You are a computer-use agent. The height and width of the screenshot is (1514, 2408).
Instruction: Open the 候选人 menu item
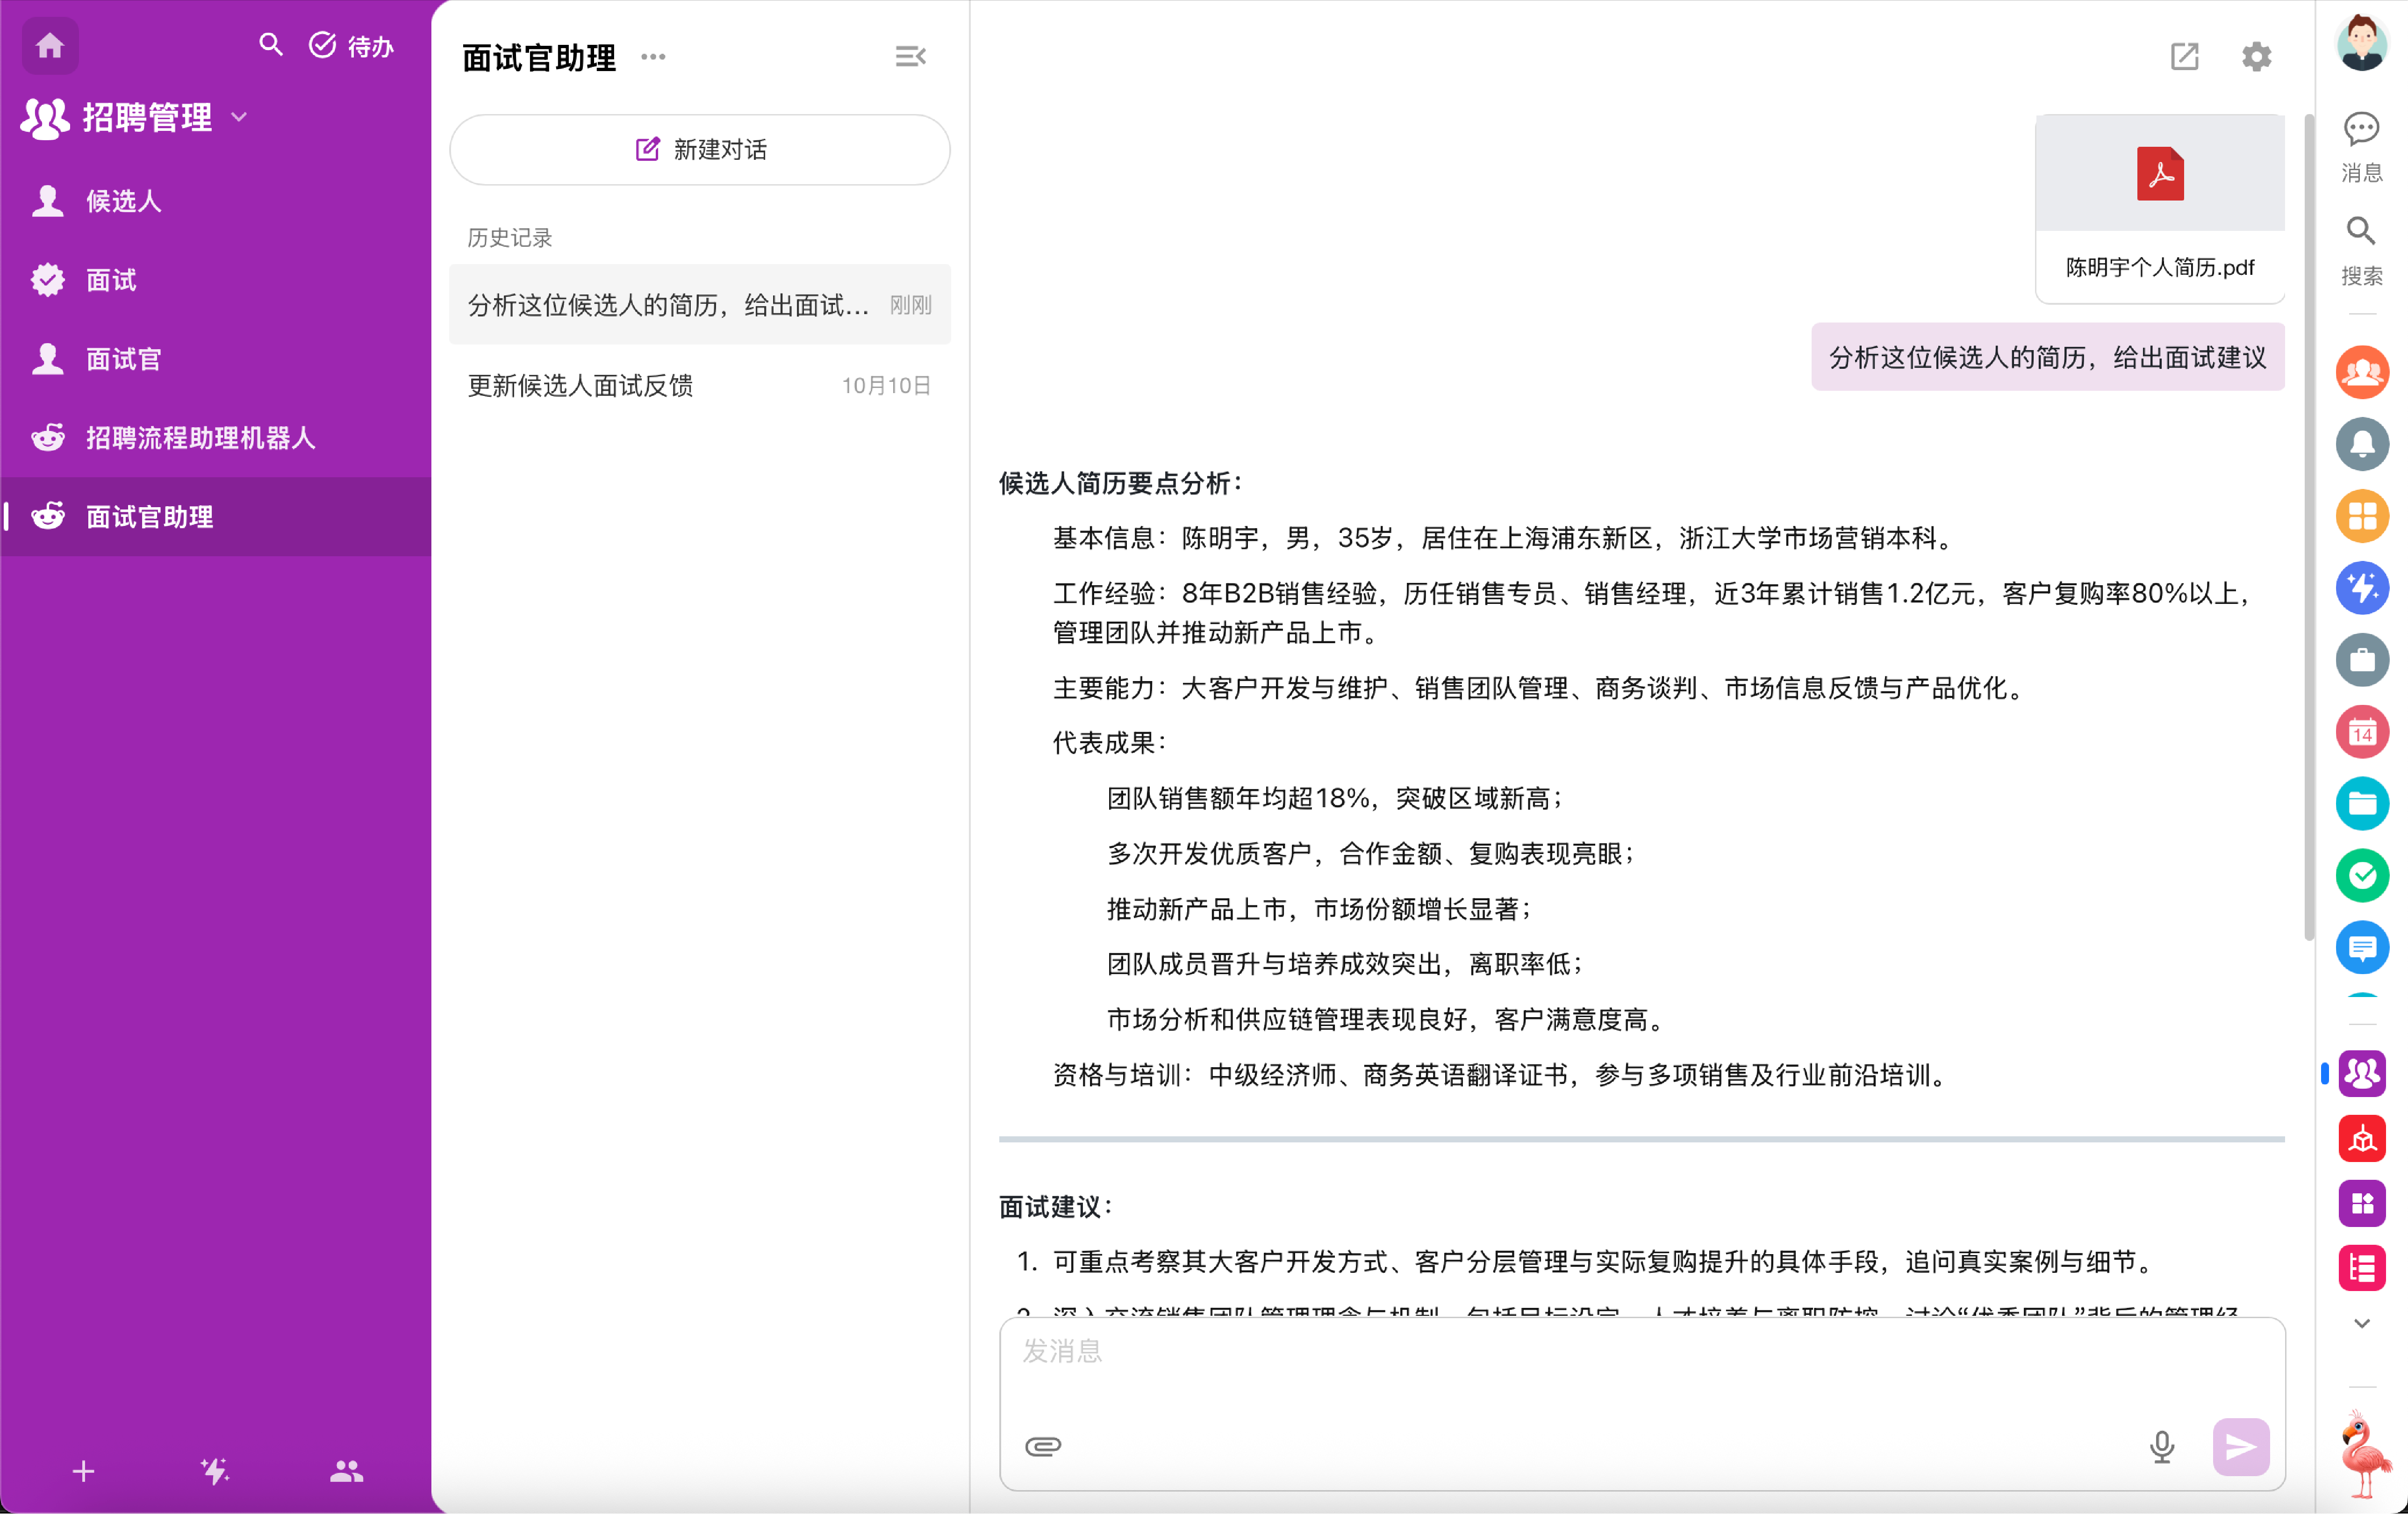[x=123, y=201]
